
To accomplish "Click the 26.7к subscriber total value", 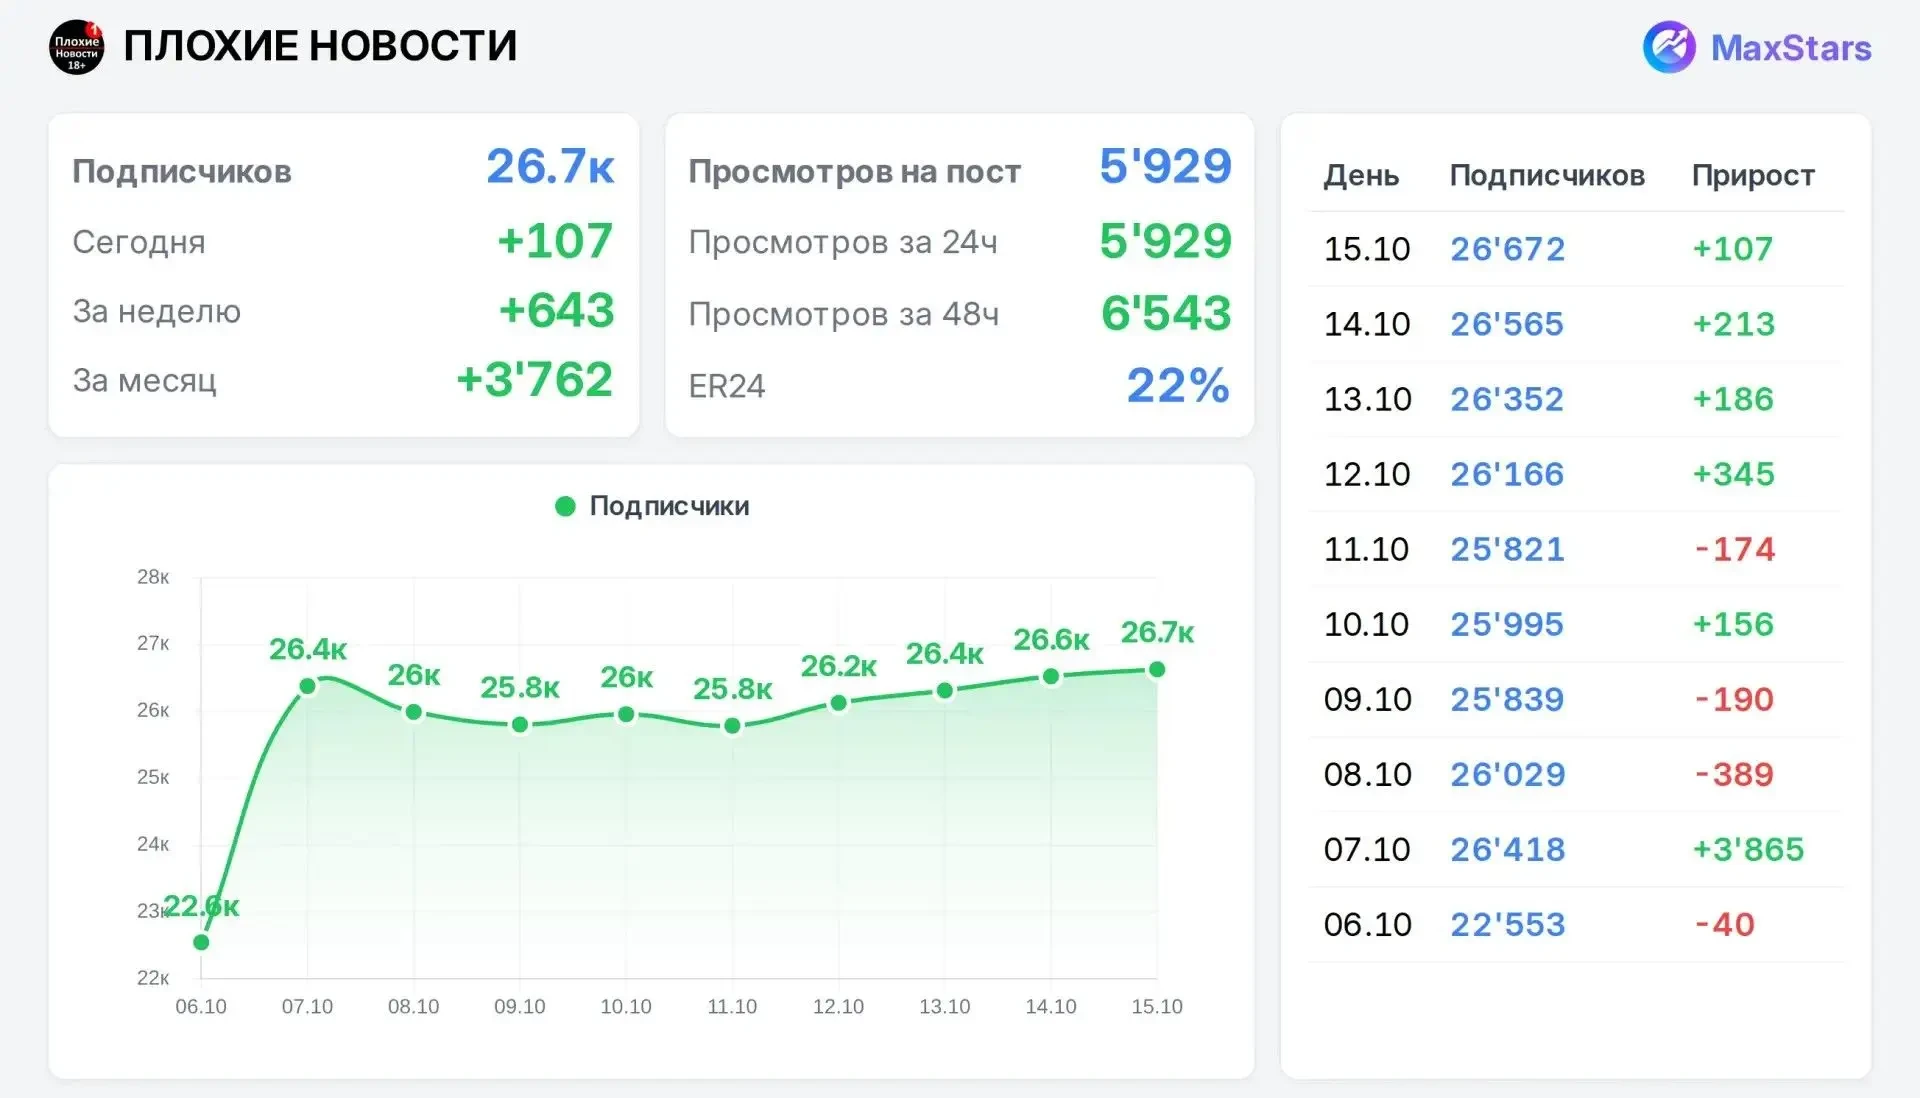I will (x=550, y=166).
